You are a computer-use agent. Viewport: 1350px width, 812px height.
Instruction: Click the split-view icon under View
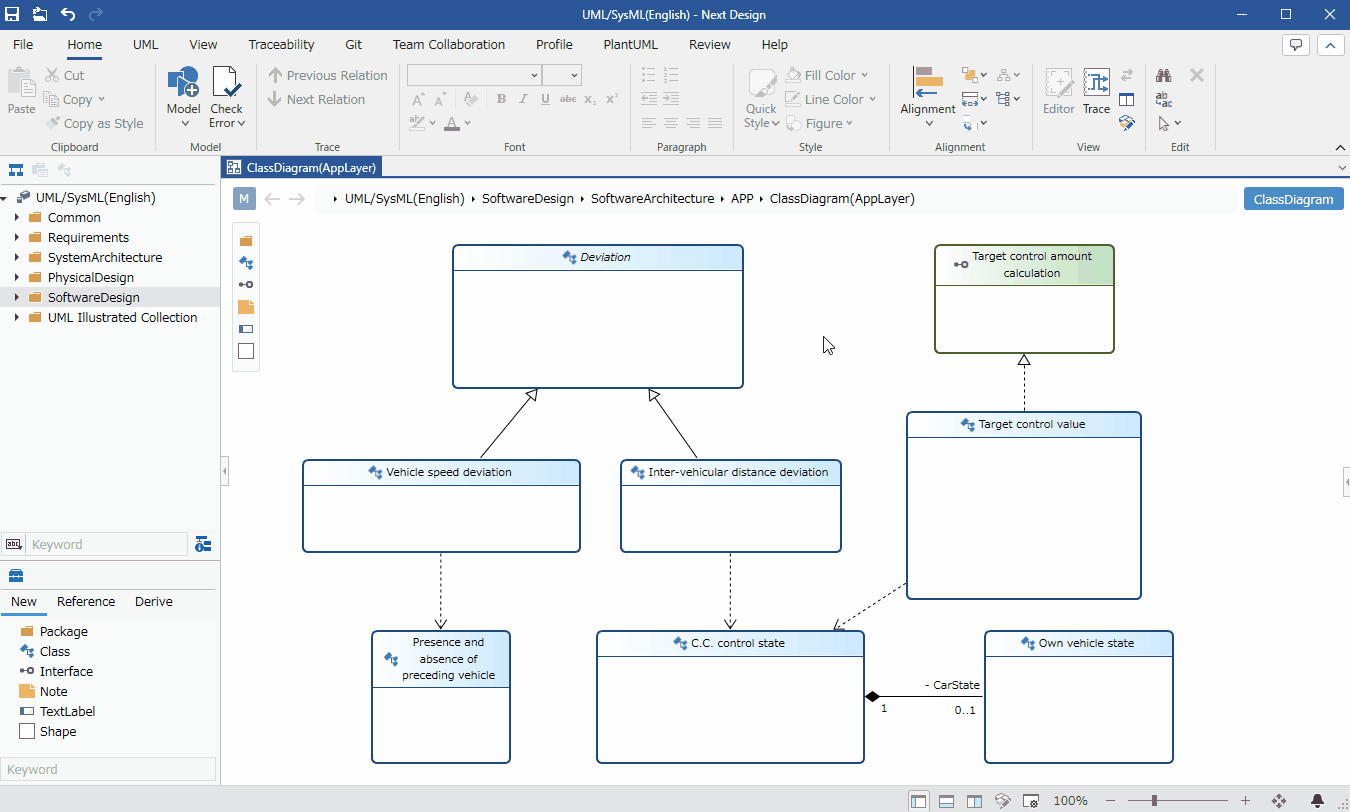(x=1126, y=99)
